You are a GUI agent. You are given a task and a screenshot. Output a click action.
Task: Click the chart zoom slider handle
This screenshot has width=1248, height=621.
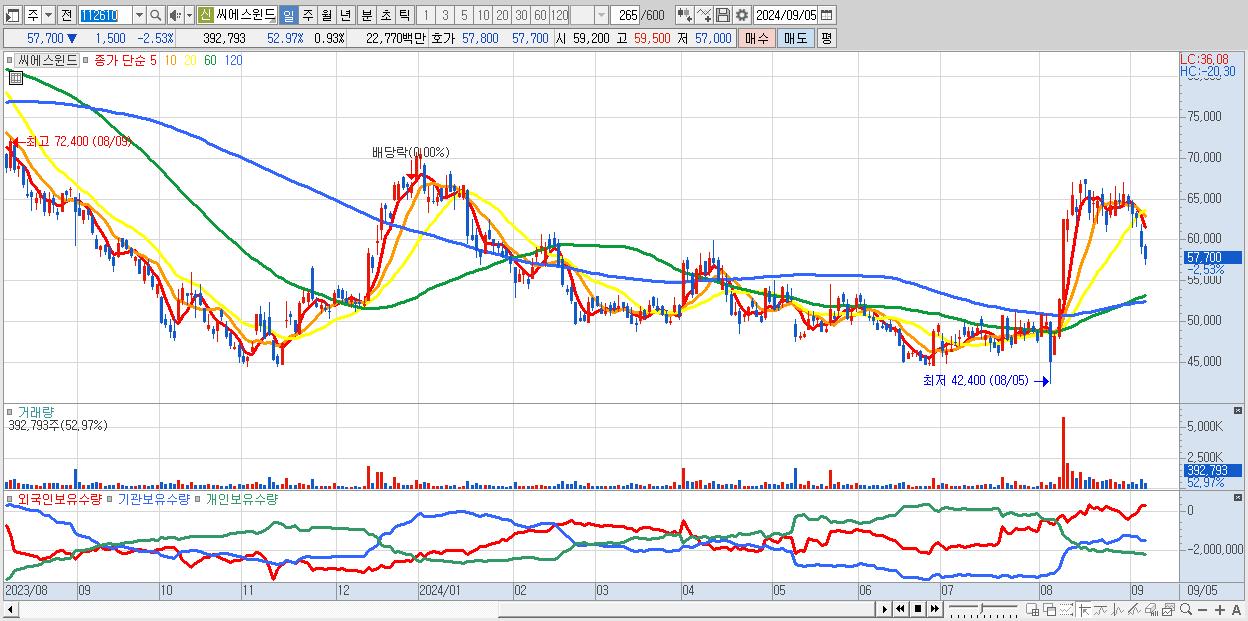coord(982,608)
